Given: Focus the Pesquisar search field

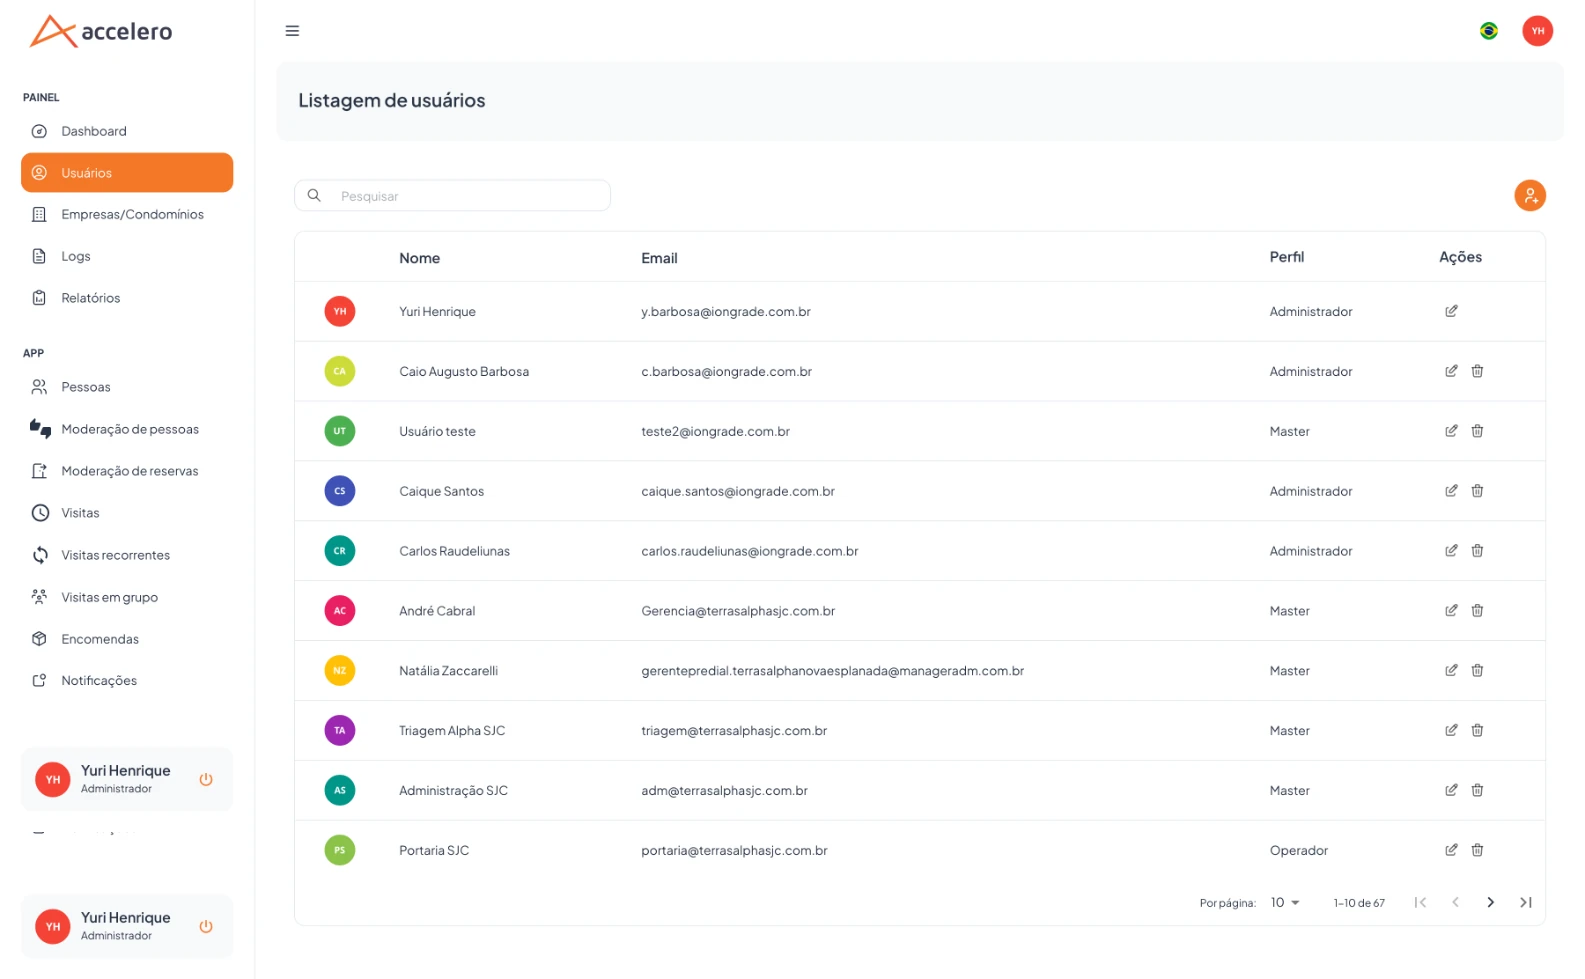Looking at the screenshot, I should coord(452,196).
